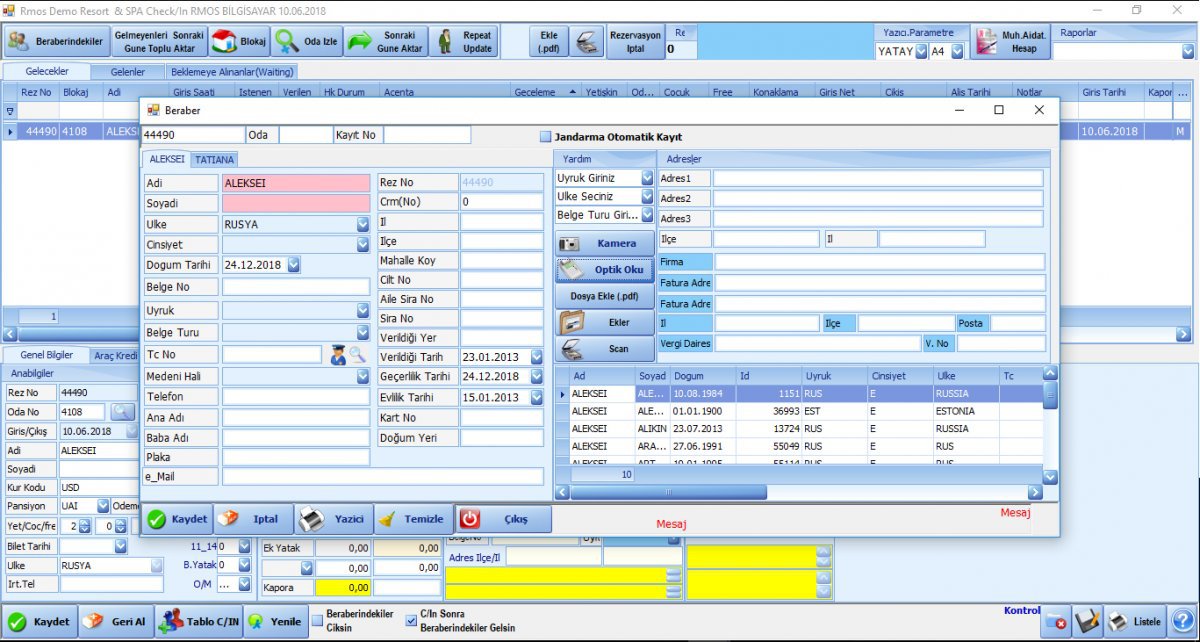
Task: Switch to the TATIANA tab
Action: tap(214, 159)
